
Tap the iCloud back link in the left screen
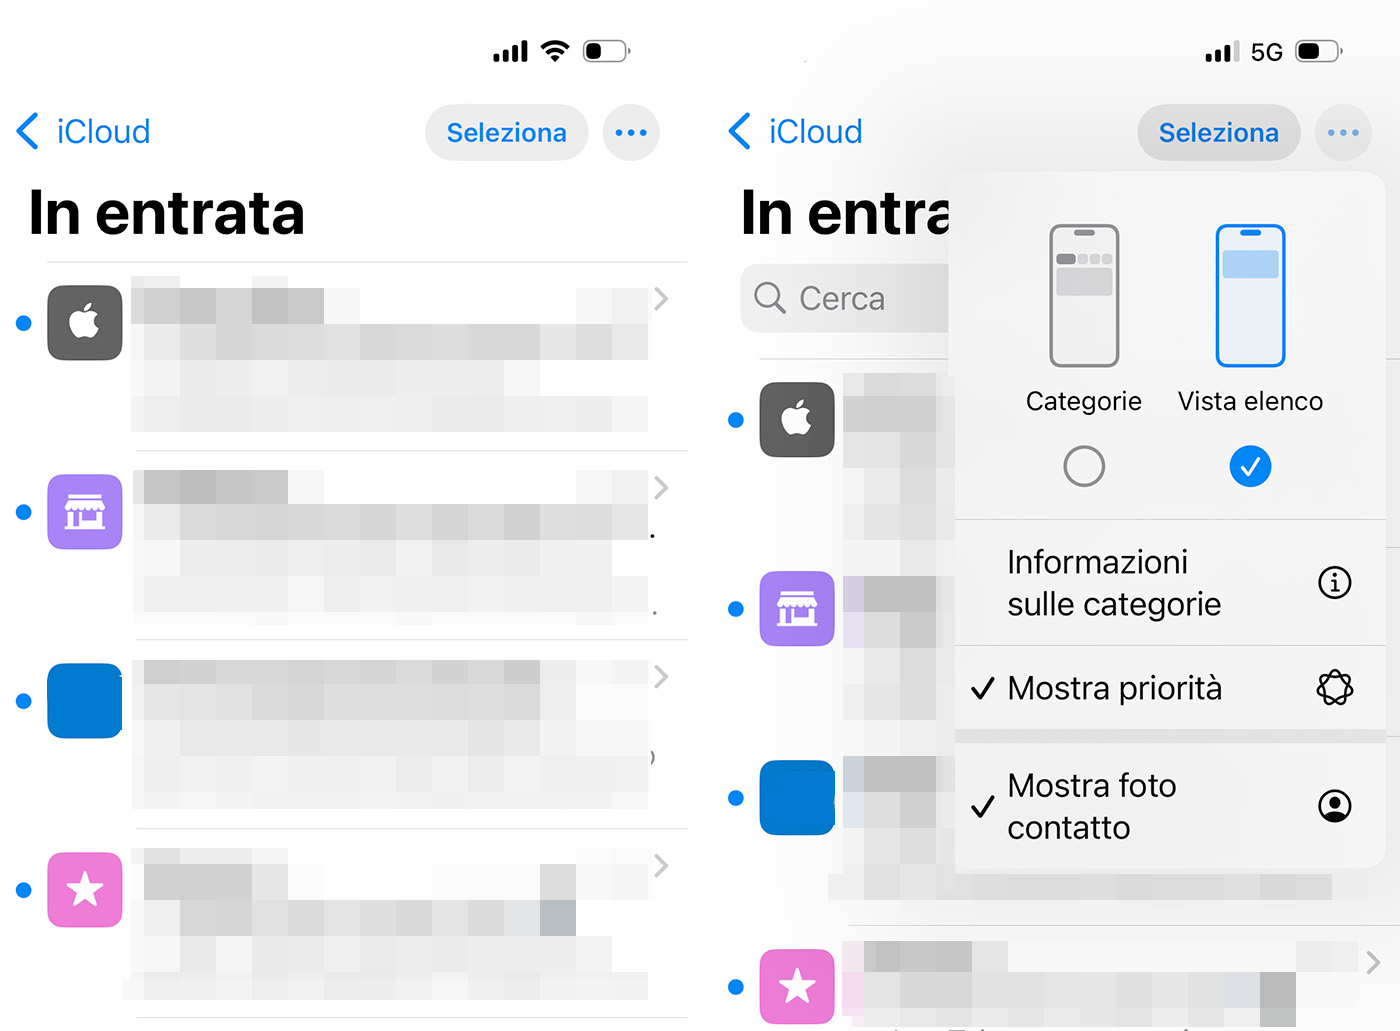103,131
